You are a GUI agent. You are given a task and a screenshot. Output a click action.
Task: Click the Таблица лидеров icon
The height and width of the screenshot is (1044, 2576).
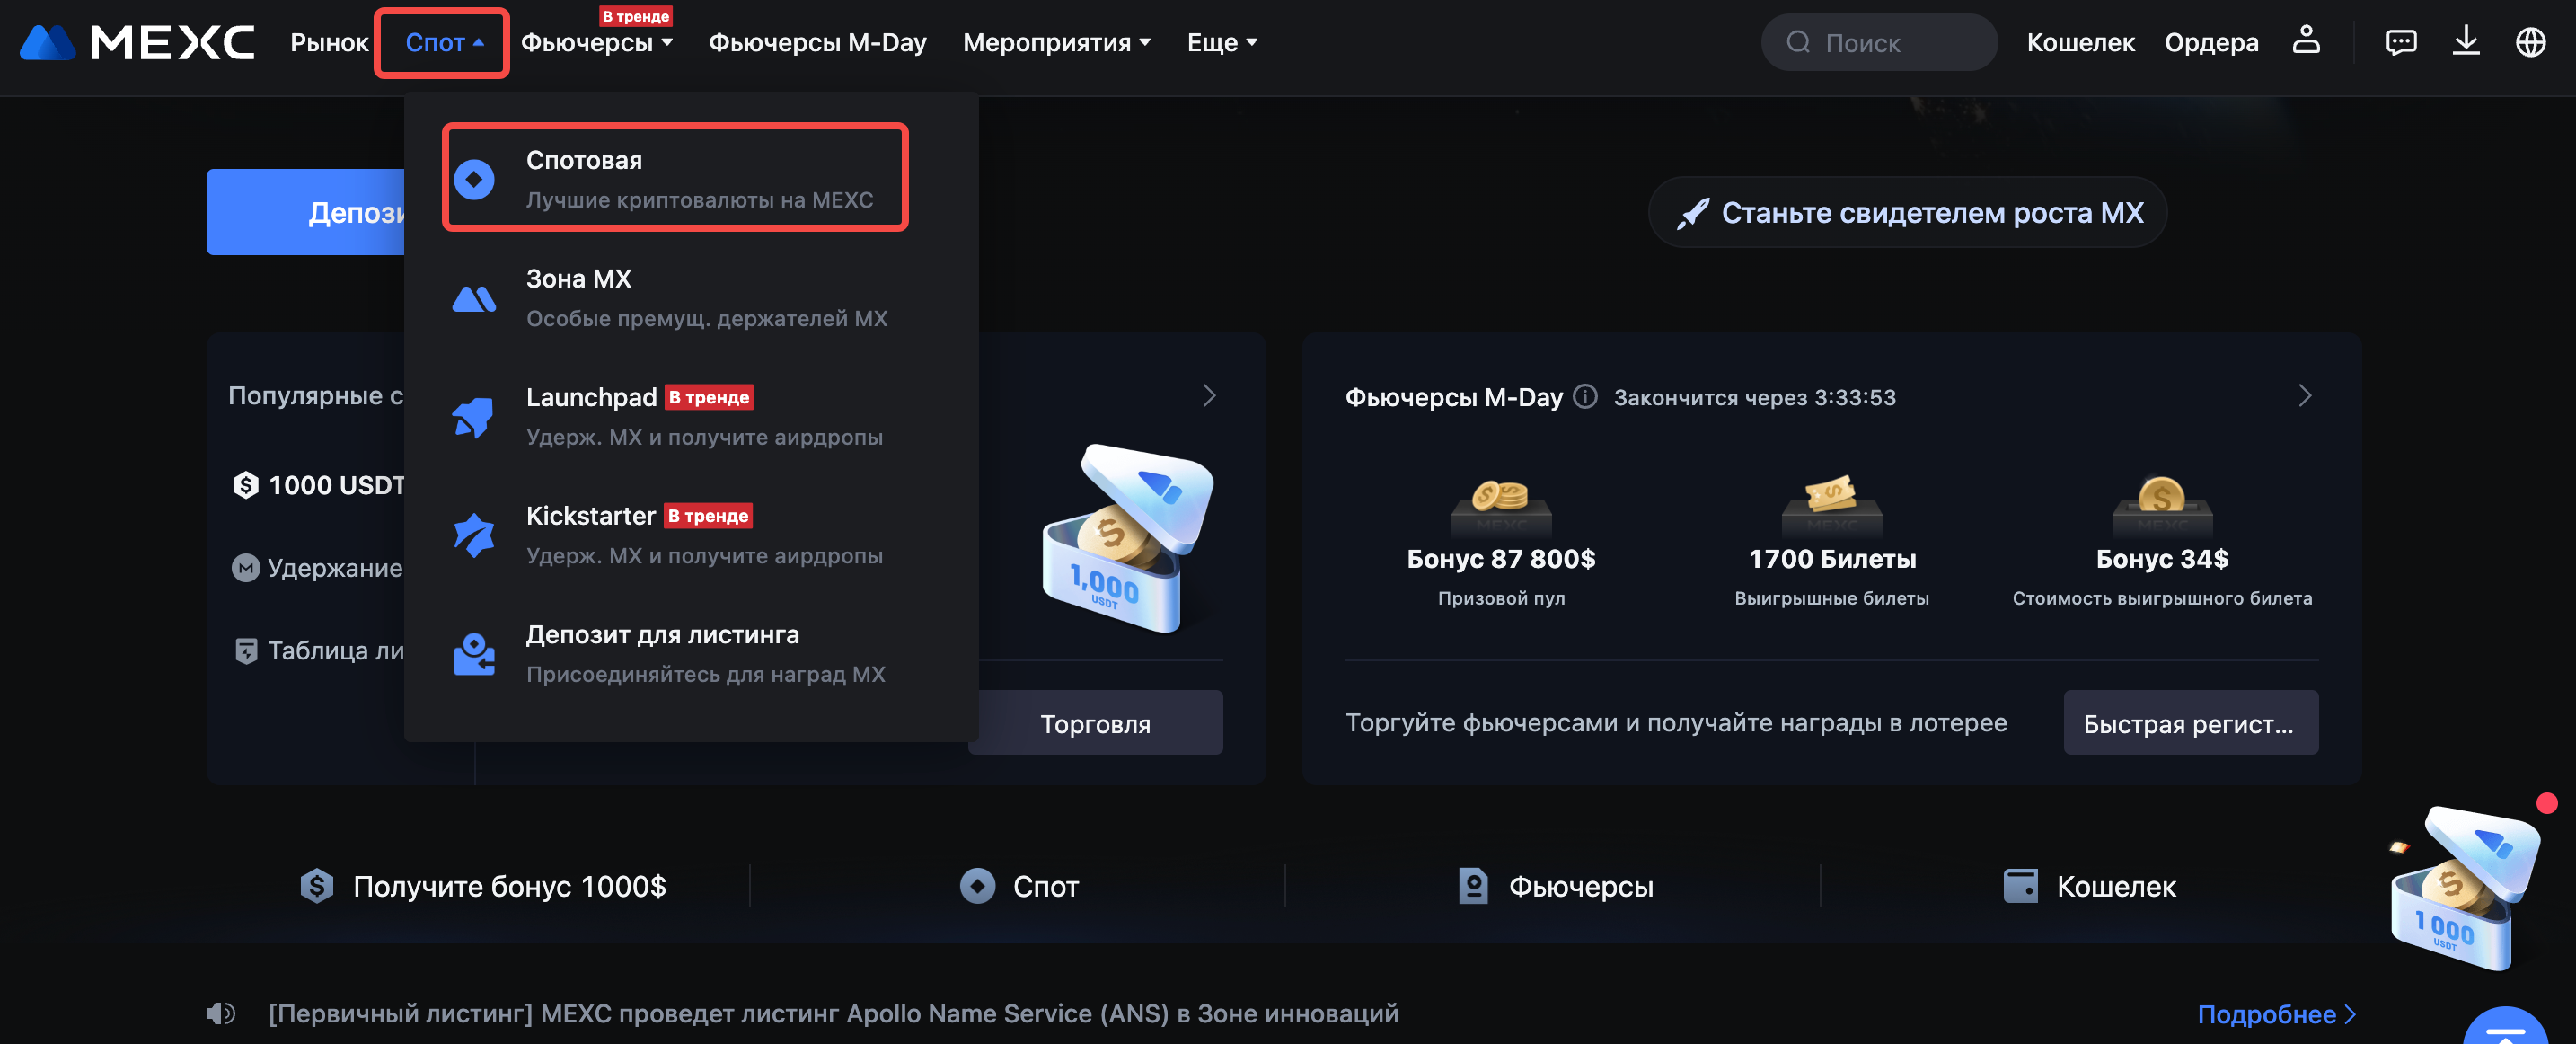click(x=245, y=650)
